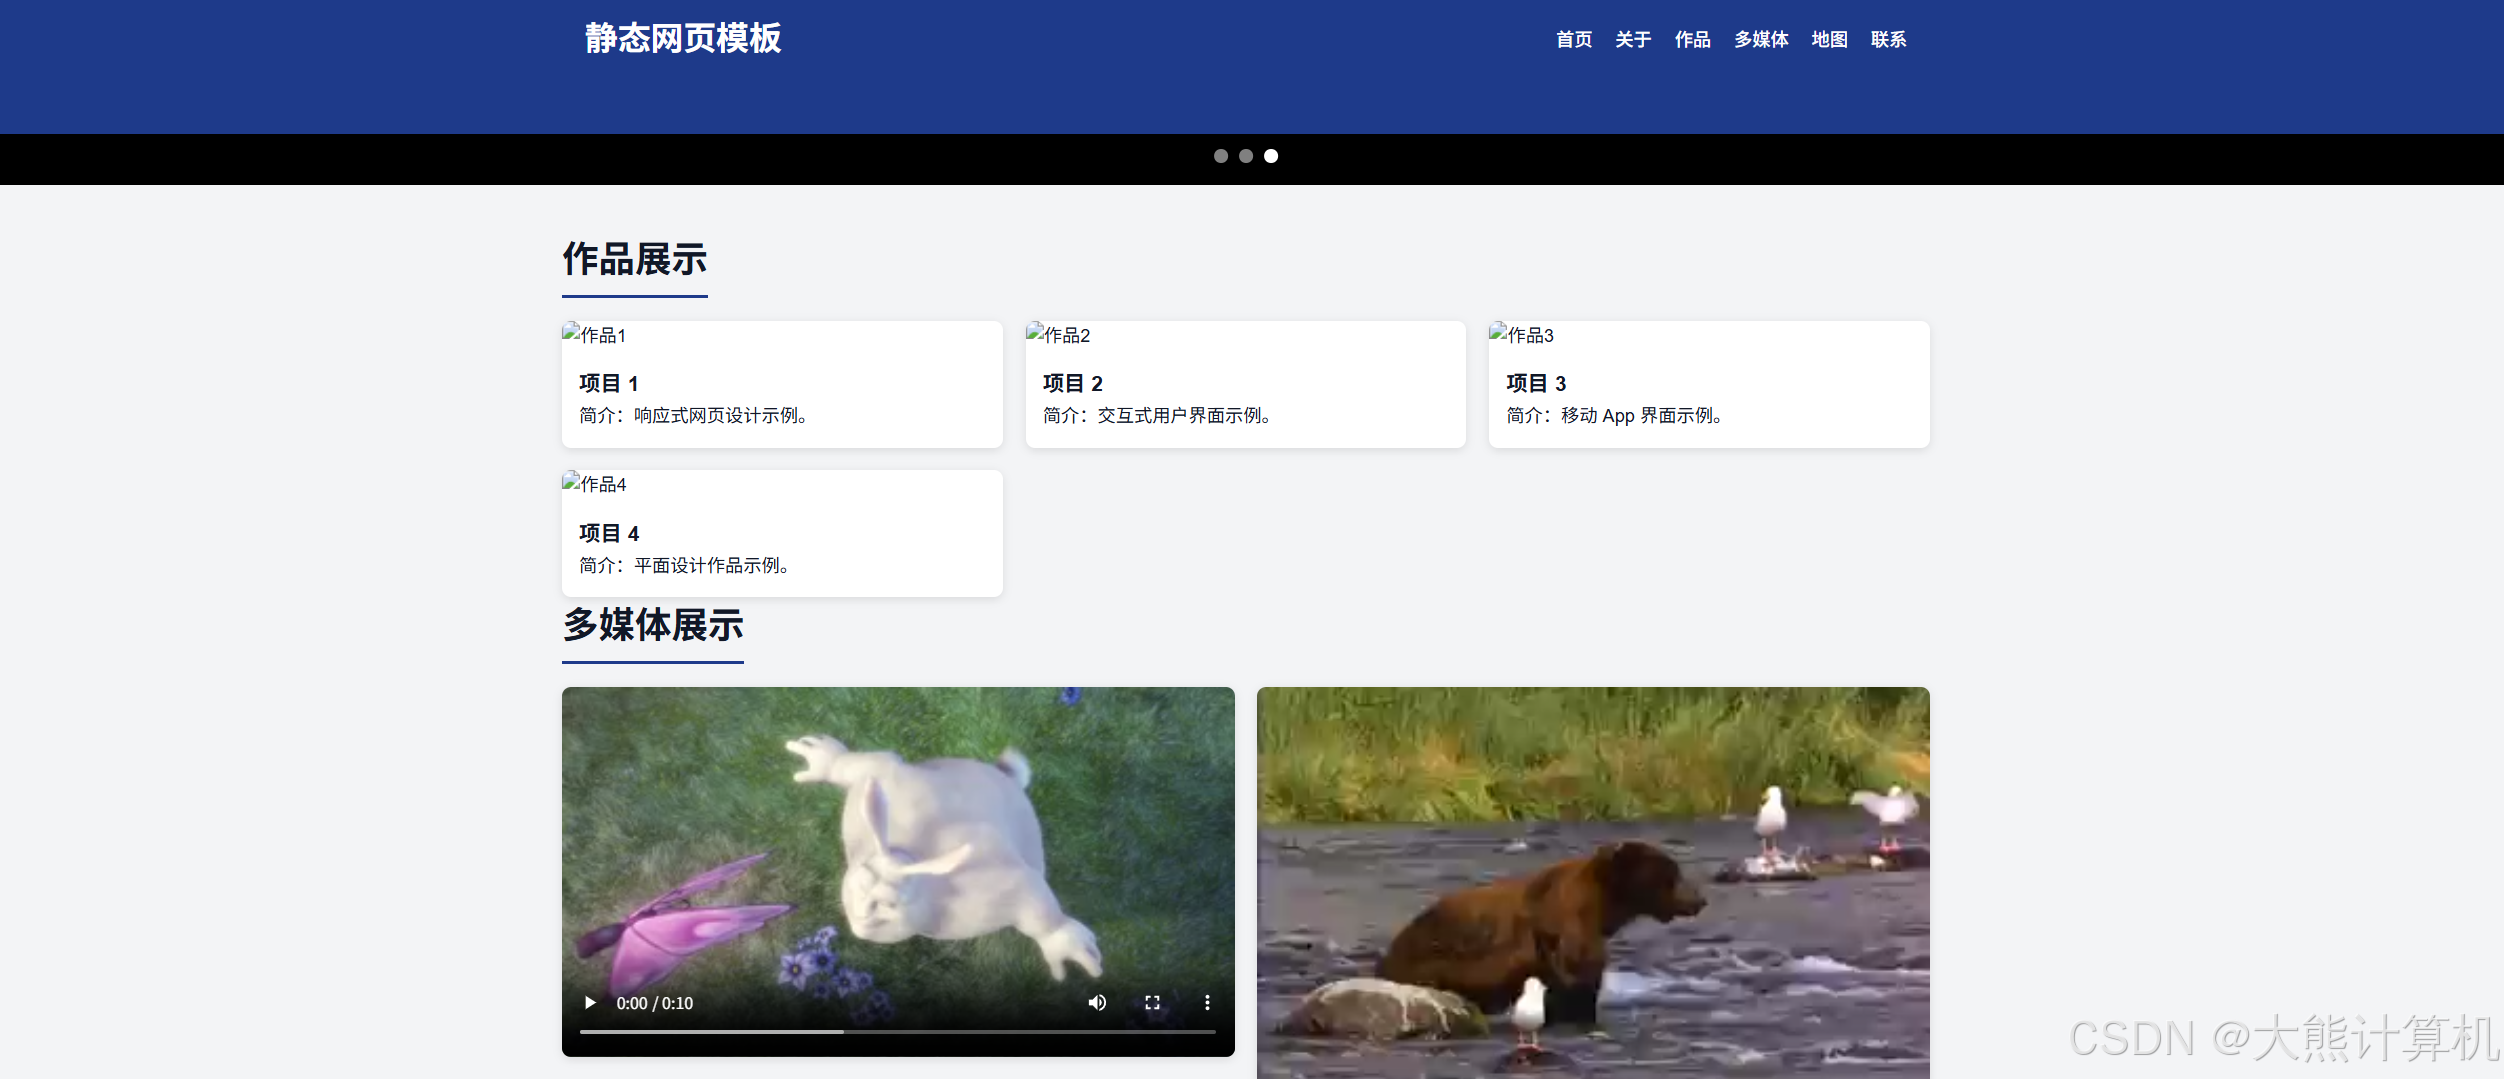2504x1079 pixels.
Task: Open the 多媒体 nav link
Action: pos(1761,40)
